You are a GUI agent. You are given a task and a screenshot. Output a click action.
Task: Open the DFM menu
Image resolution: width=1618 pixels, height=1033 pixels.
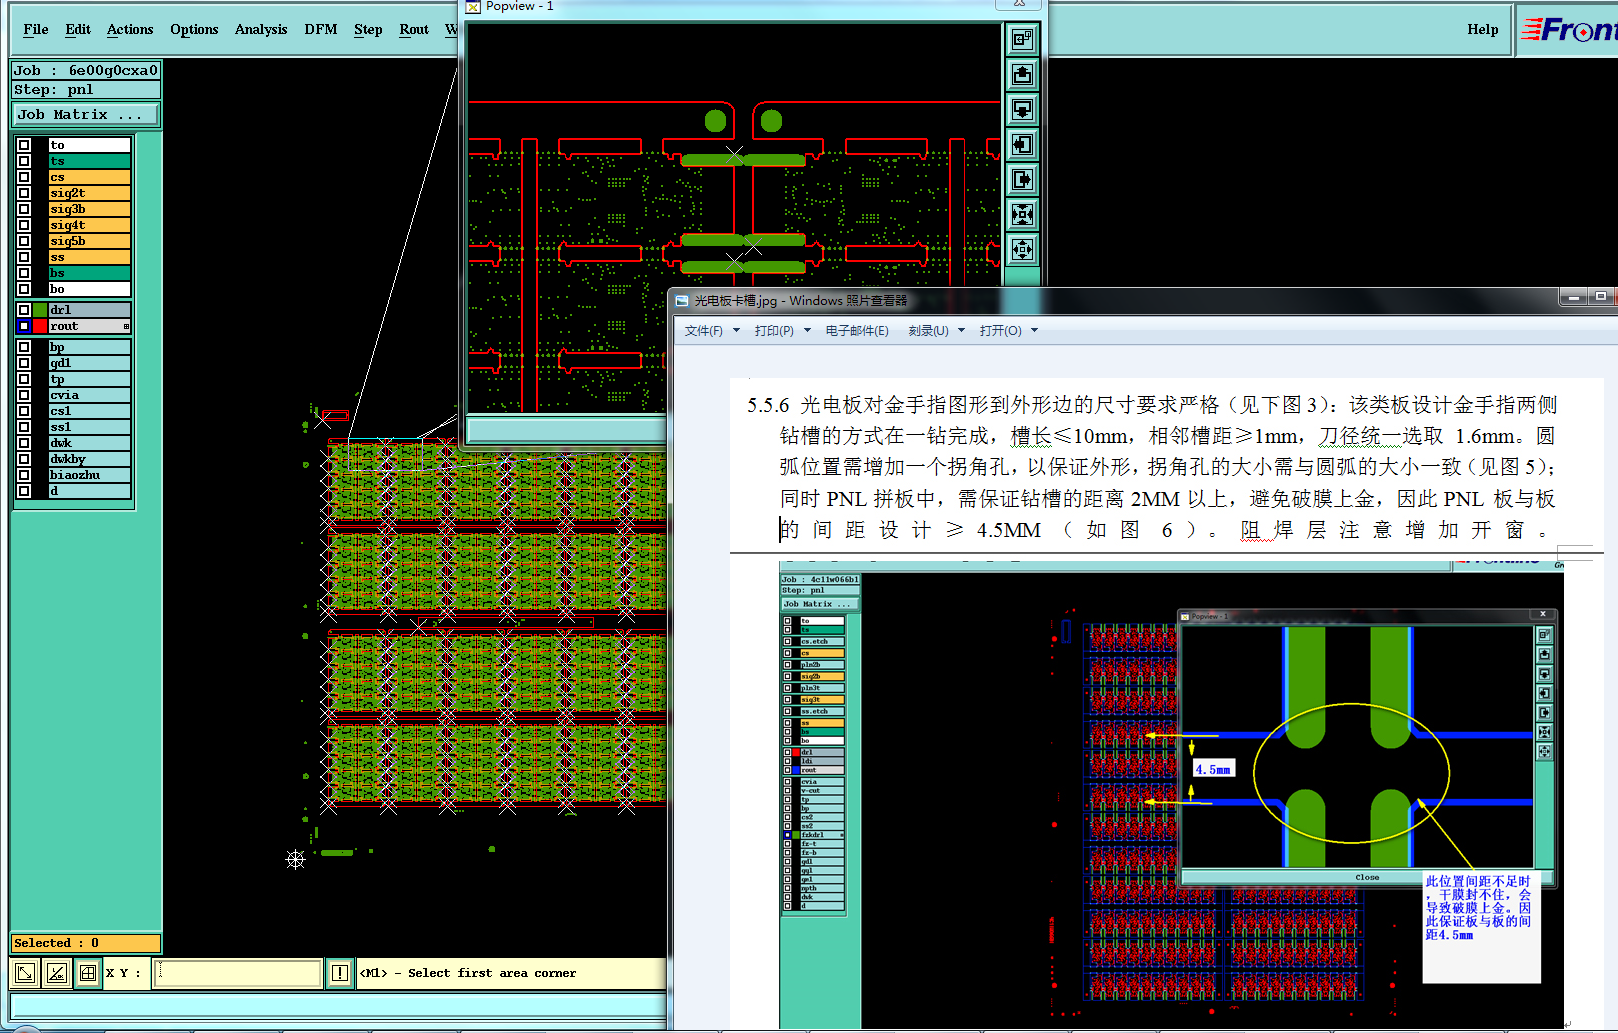coord(321,29)
